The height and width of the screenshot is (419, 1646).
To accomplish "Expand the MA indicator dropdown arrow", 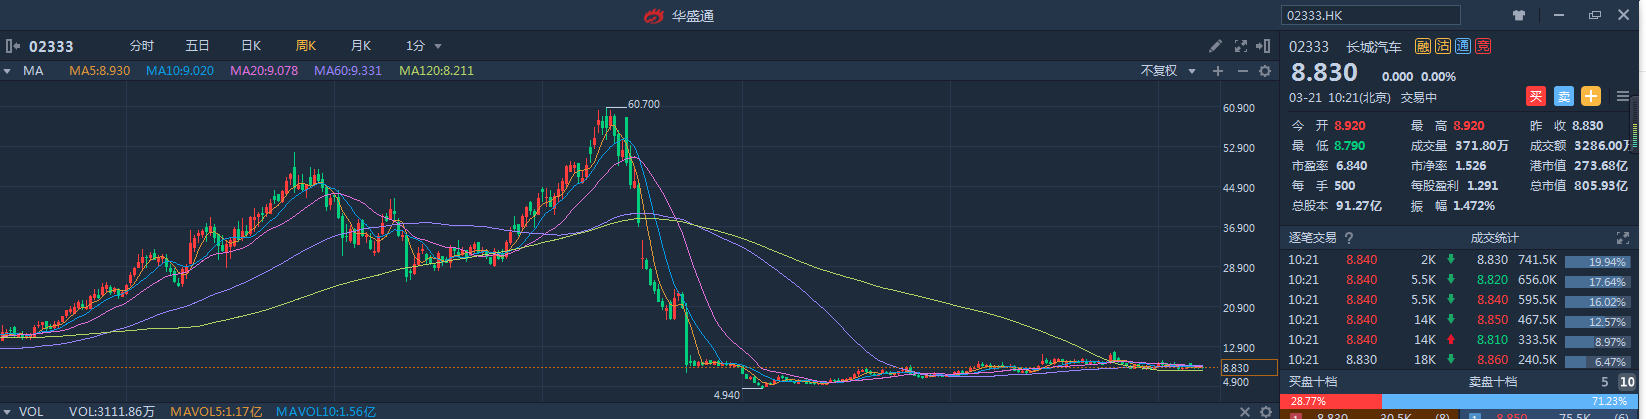I will pyautogui.click(x=7, y=71).
